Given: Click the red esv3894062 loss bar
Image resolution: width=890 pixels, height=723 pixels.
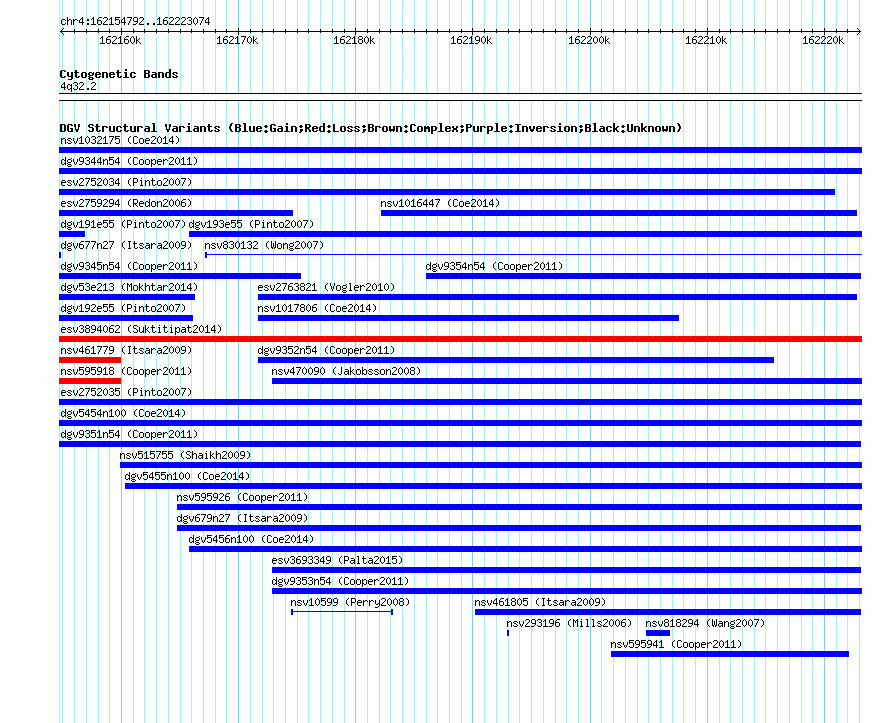Looking at the screenshot, I should [x=460, y=339].
